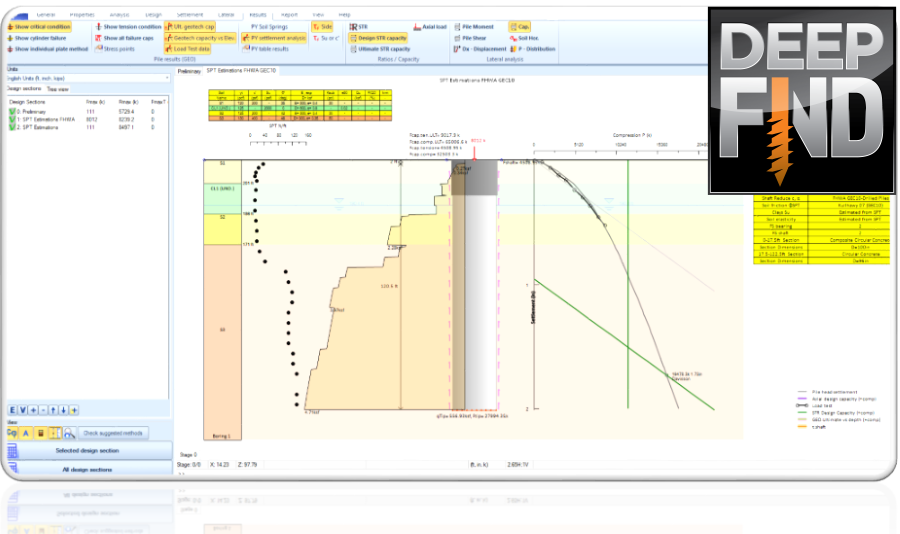
Task: Toggle checkmark for 0: Preliminary section
Action: point(12,111)
